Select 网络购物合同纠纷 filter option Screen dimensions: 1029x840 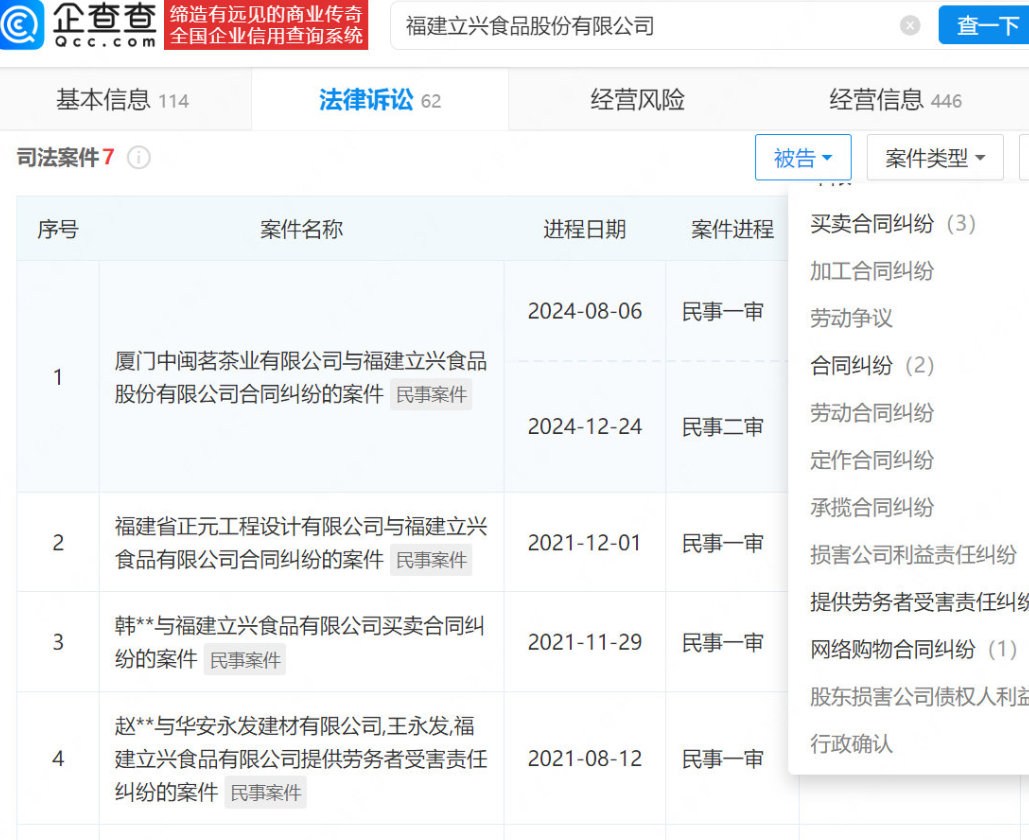(896, 650)
